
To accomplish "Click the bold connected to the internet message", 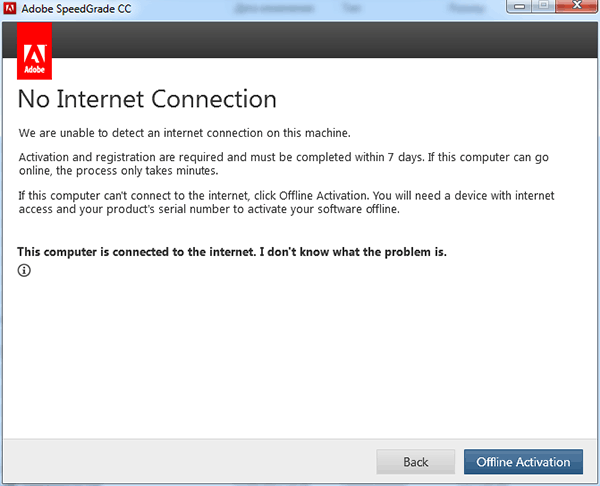I will pos(232,252).
